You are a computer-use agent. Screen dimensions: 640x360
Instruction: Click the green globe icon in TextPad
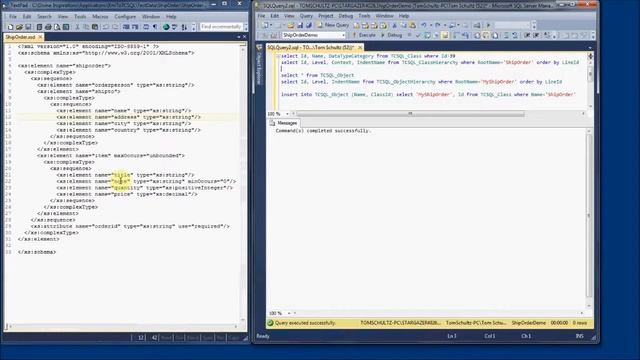pyautogui.click(x=166, y=27)
